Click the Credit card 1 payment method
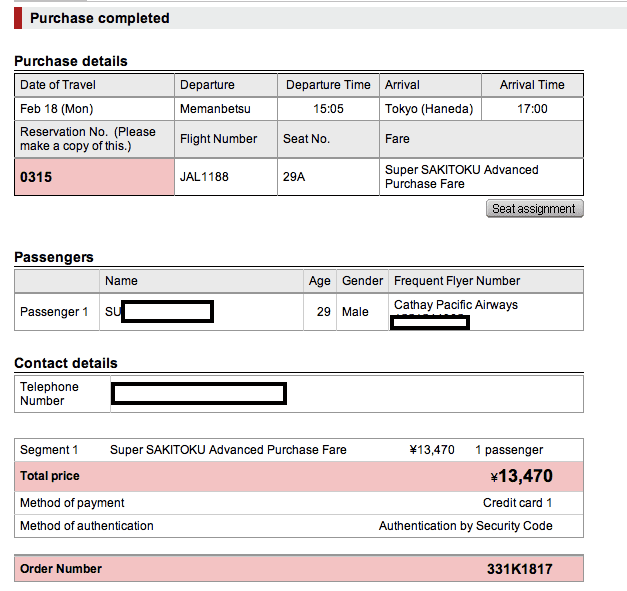627x591 pixels. pyautogui.click(x=517, y=503)
